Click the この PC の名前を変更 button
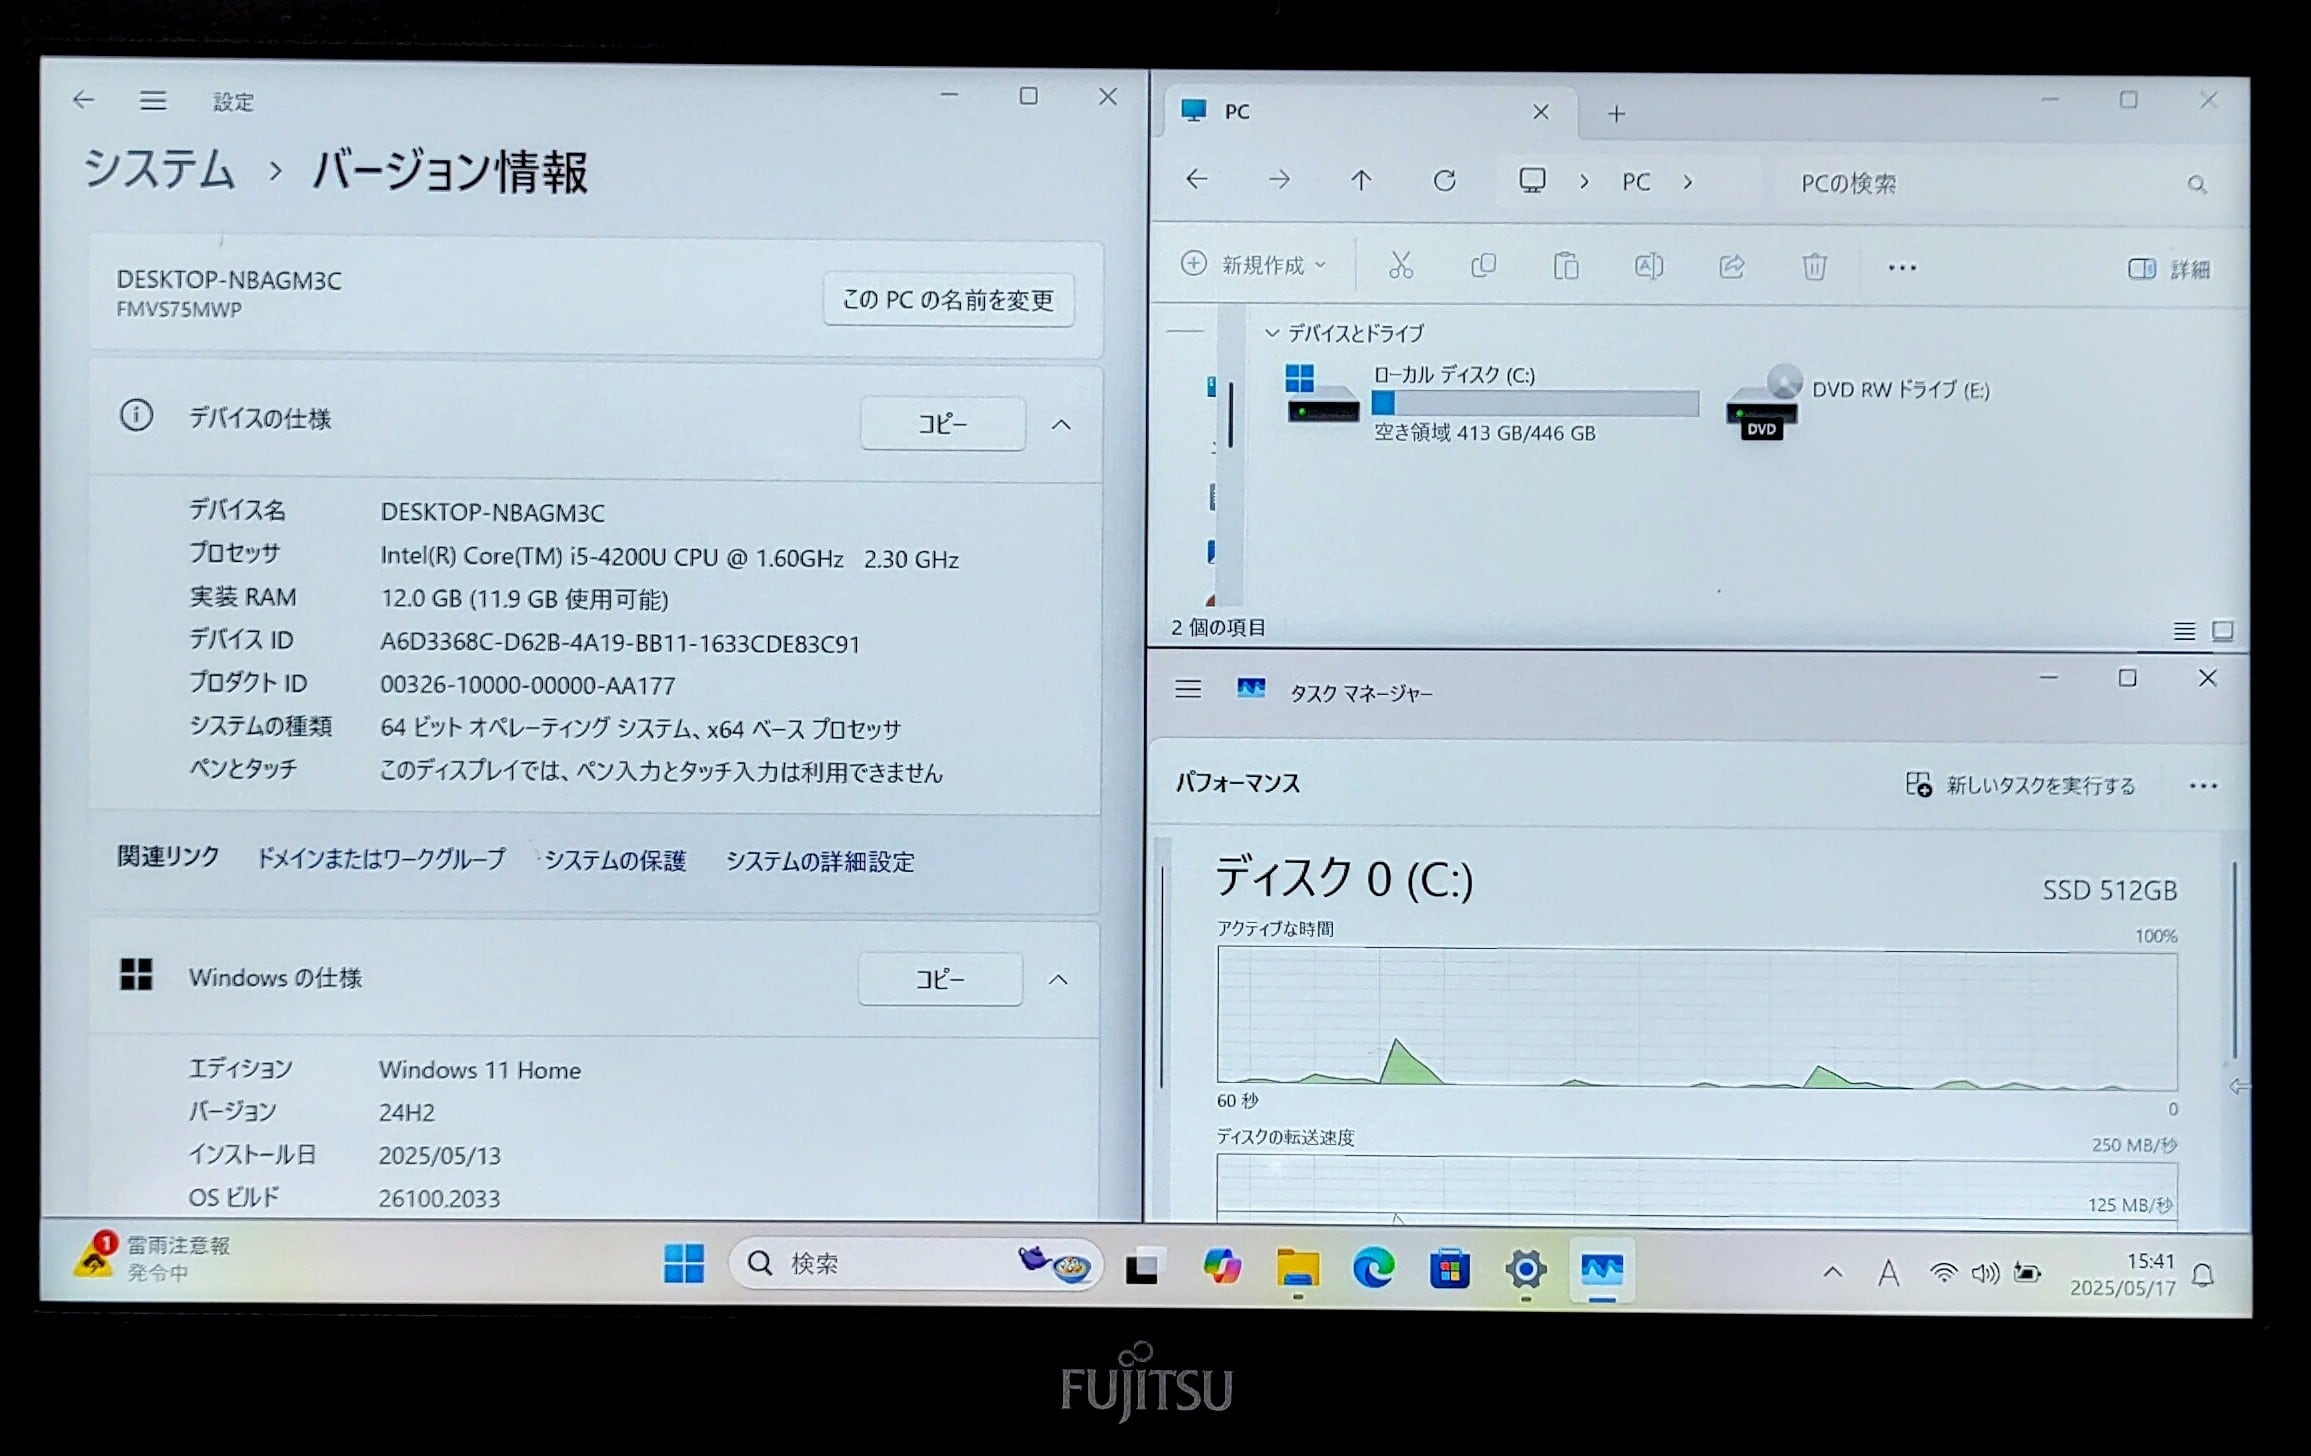2311x1456 pixels. (x=948, y=300)
